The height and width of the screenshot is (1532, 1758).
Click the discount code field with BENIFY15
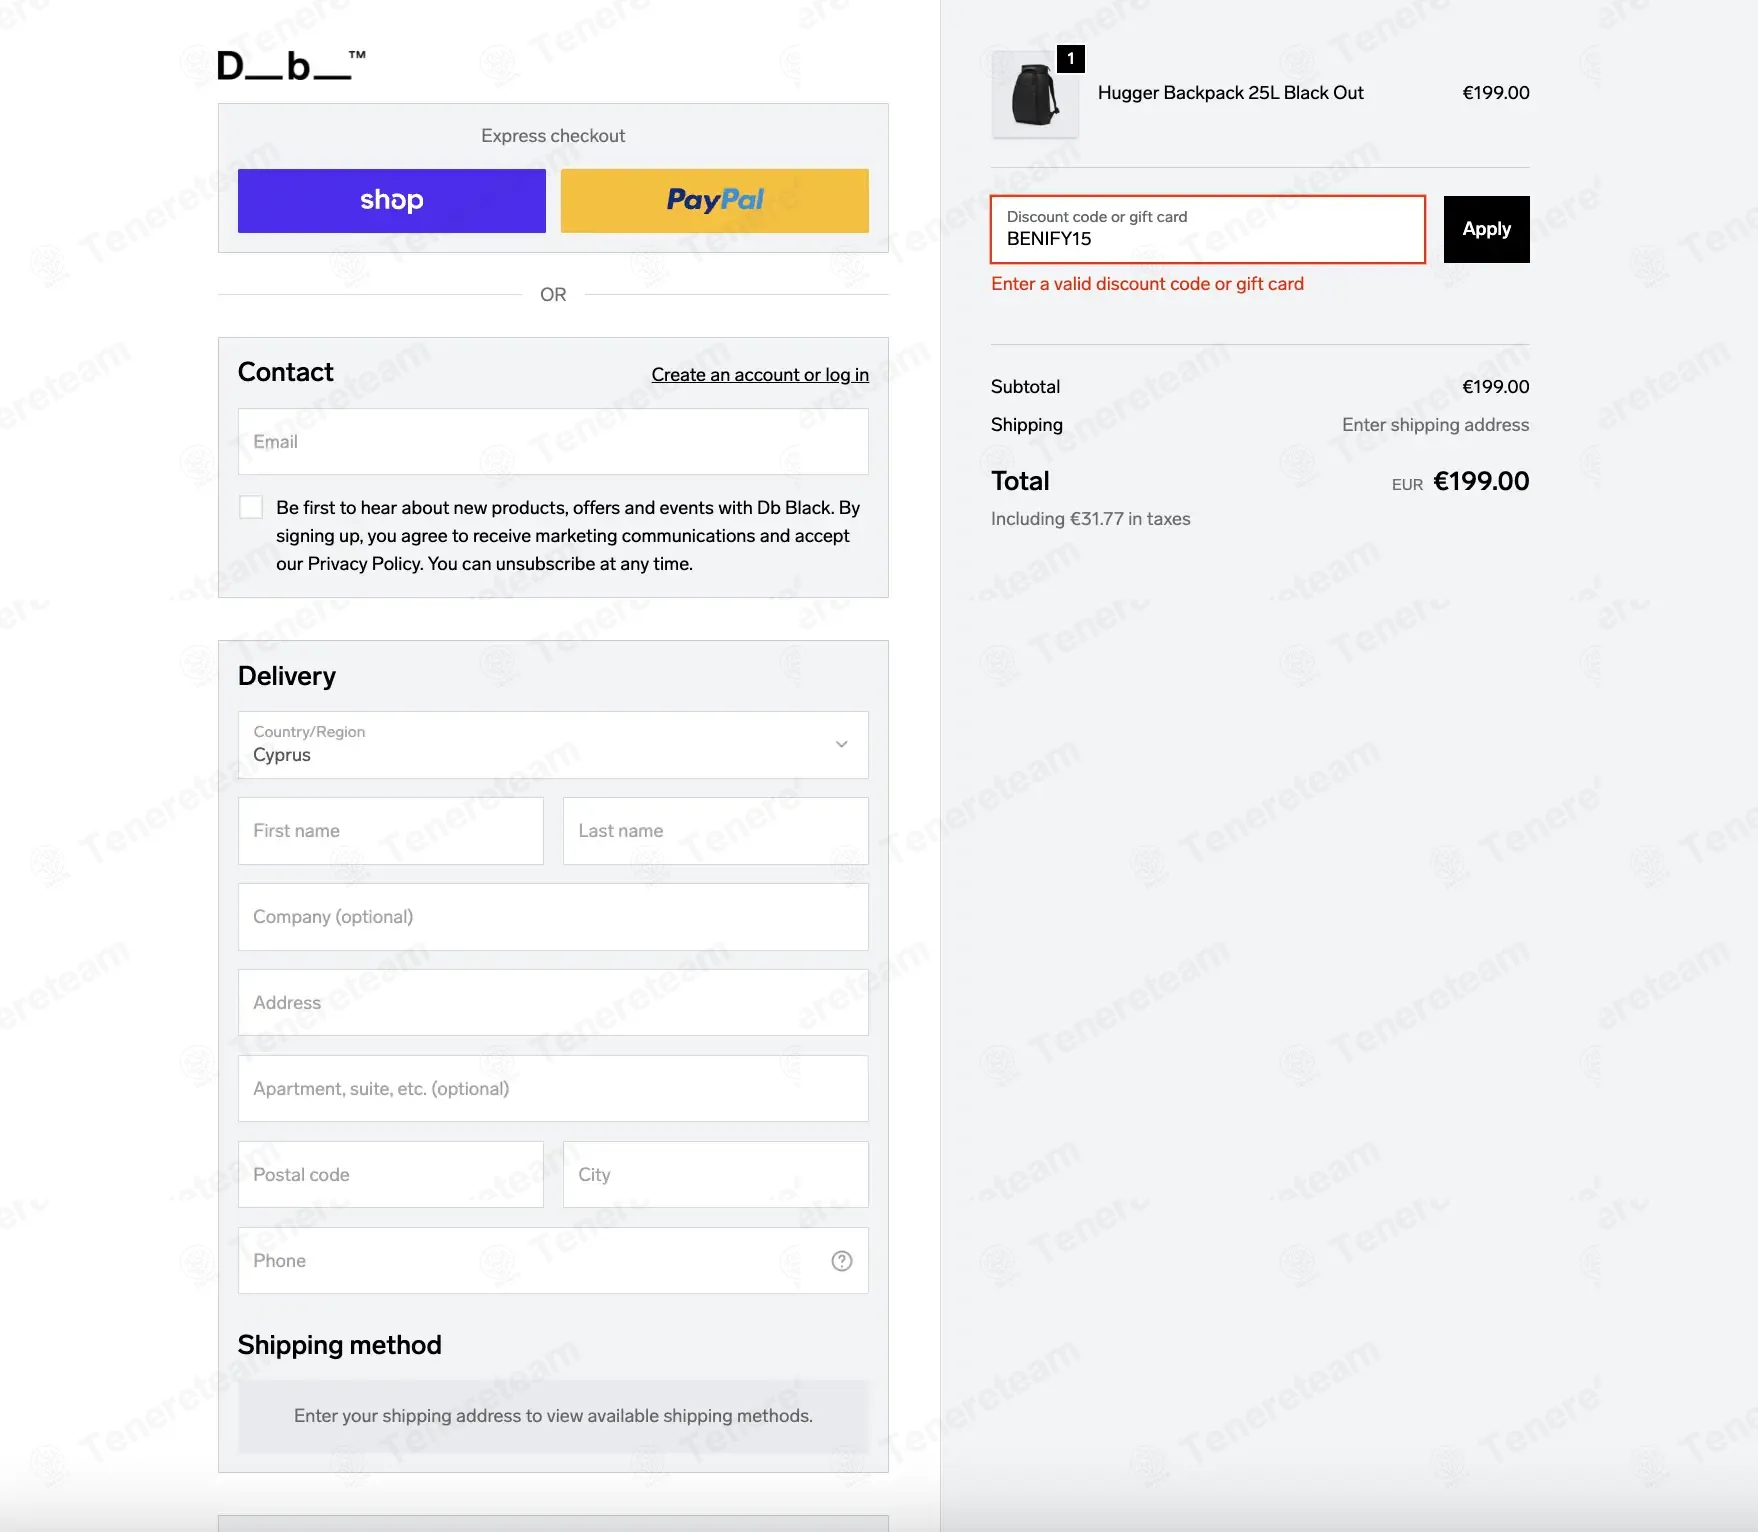tap(1208, 230)
